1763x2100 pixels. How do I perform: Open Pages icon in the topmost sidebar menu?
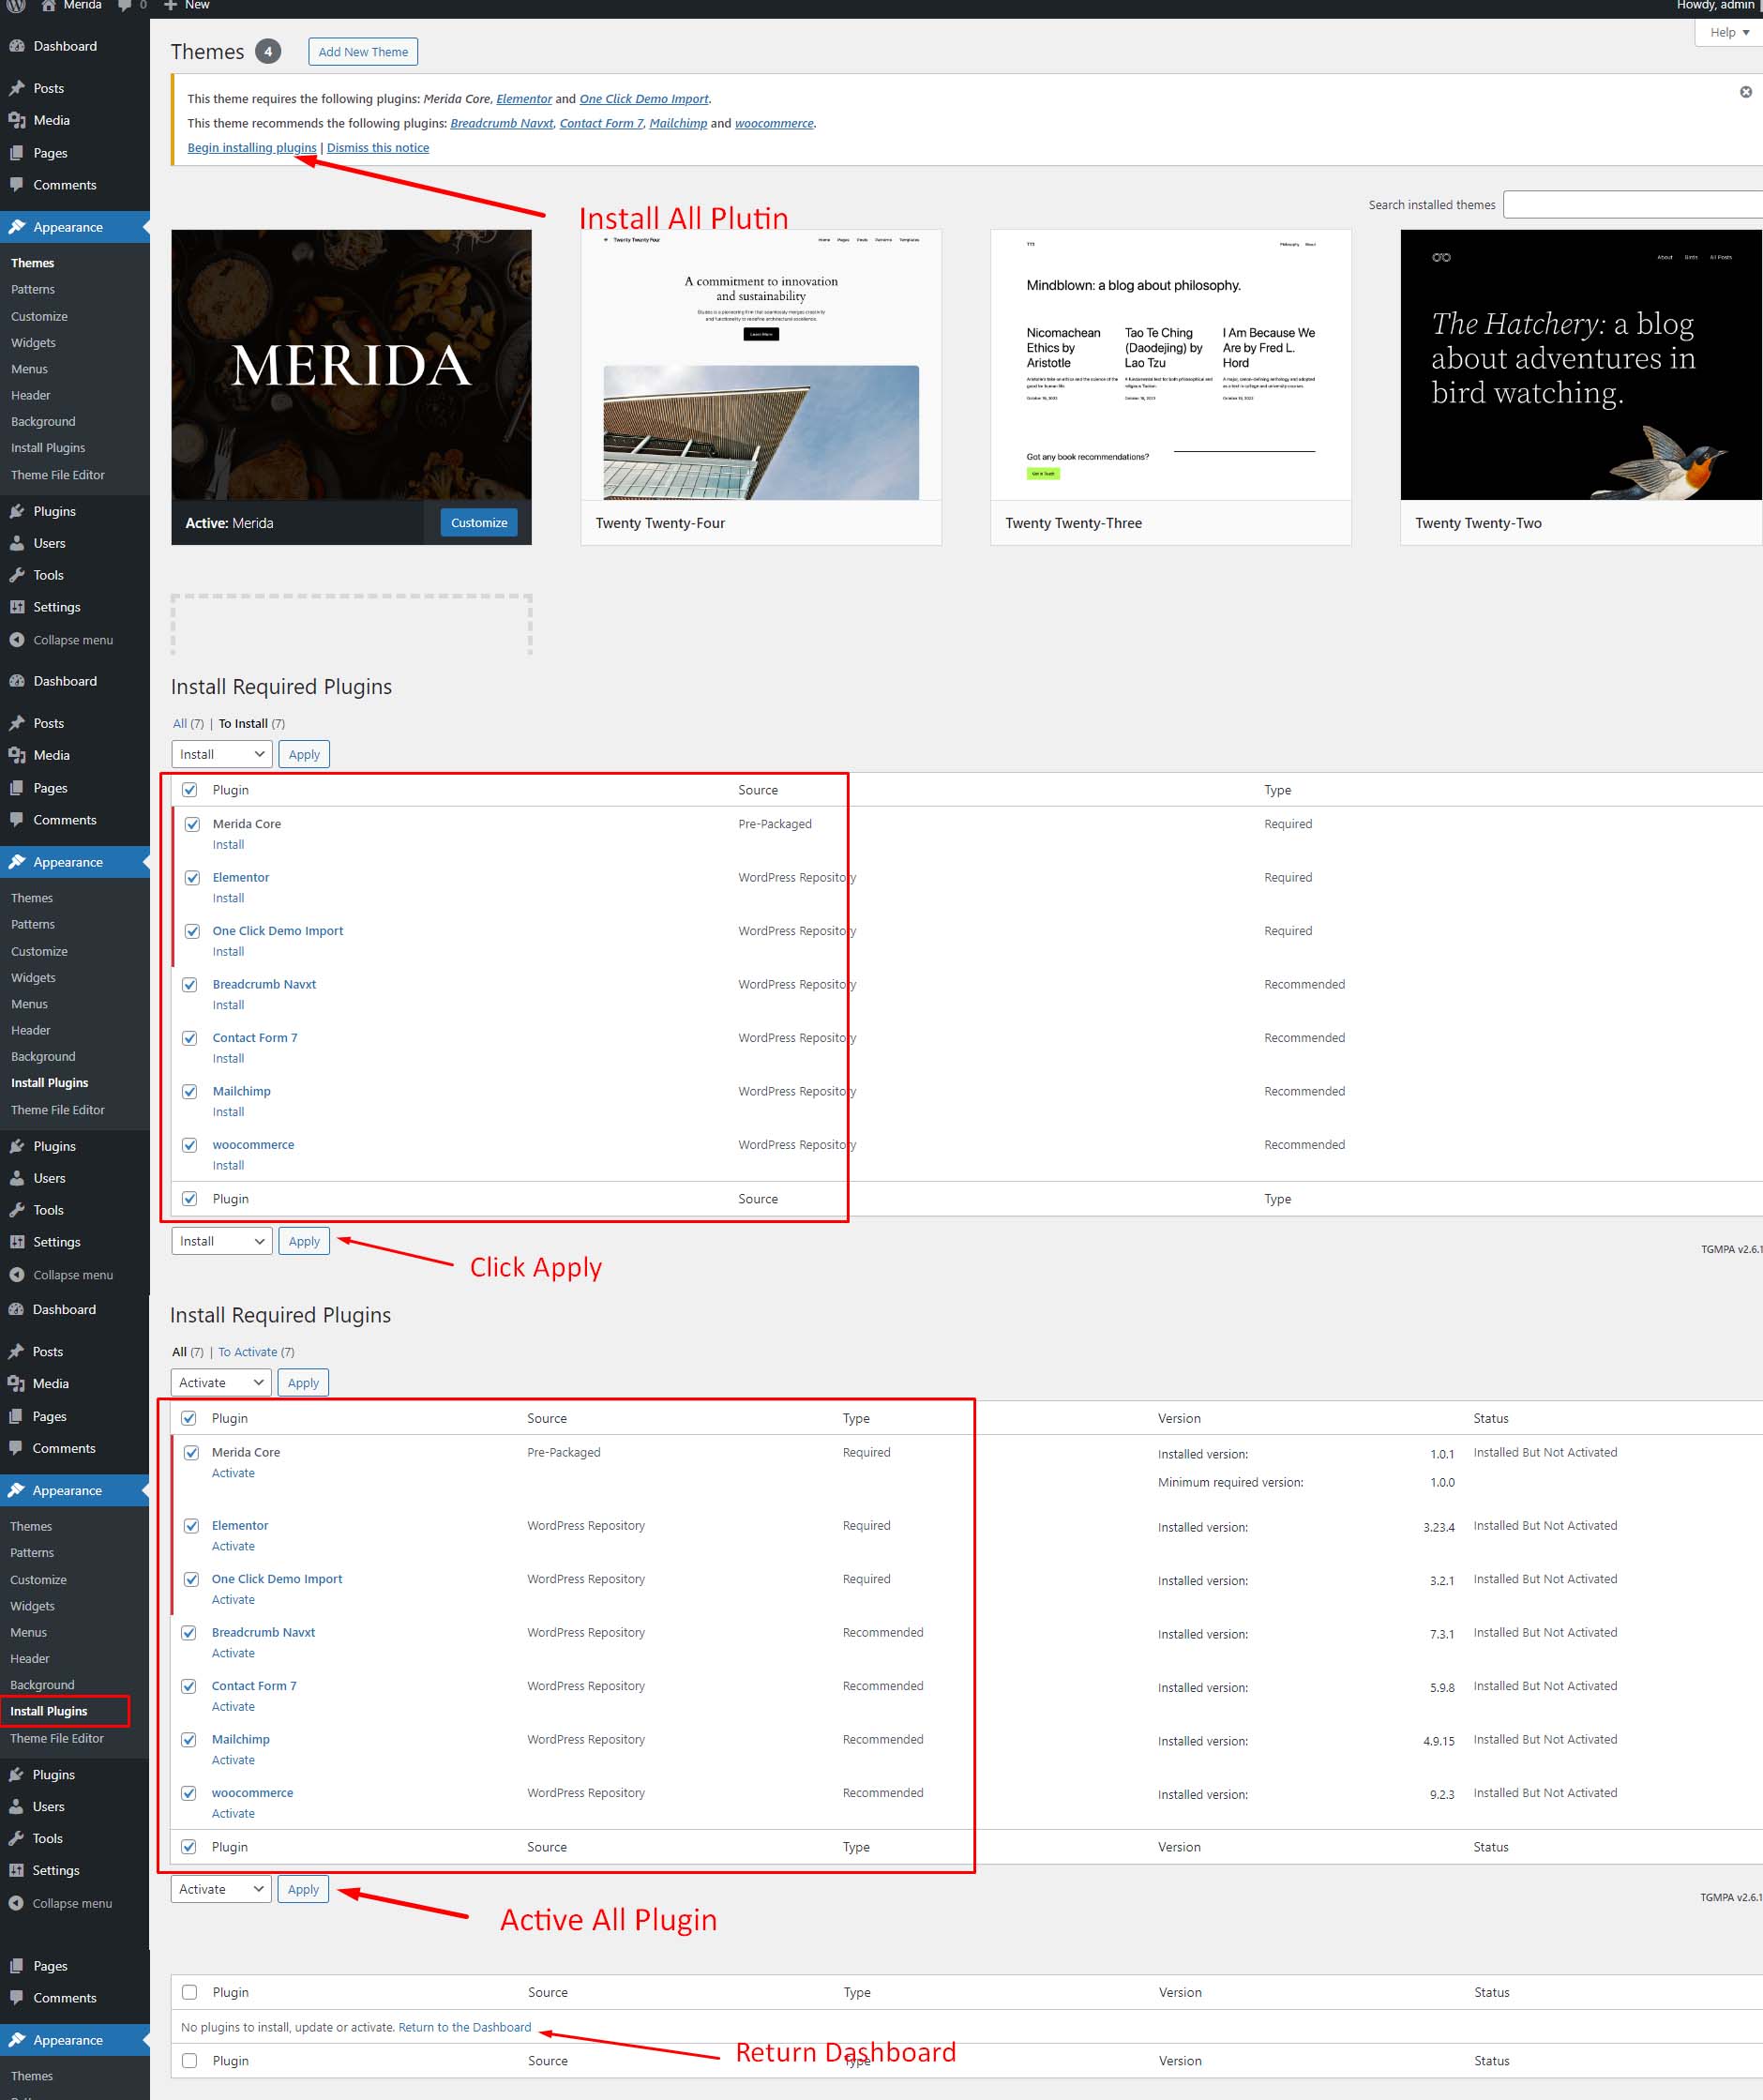pyautogui.click(x=17, y=153)
